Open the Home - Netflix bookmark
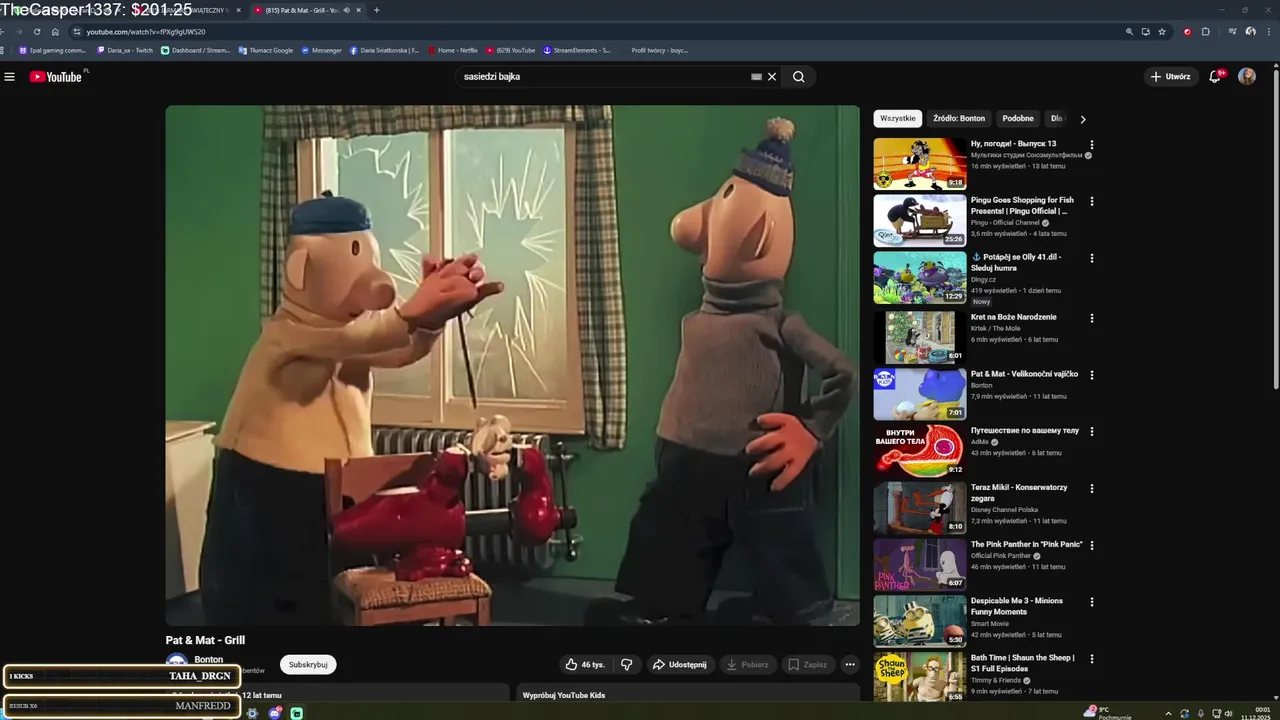 tap(453, 50)
